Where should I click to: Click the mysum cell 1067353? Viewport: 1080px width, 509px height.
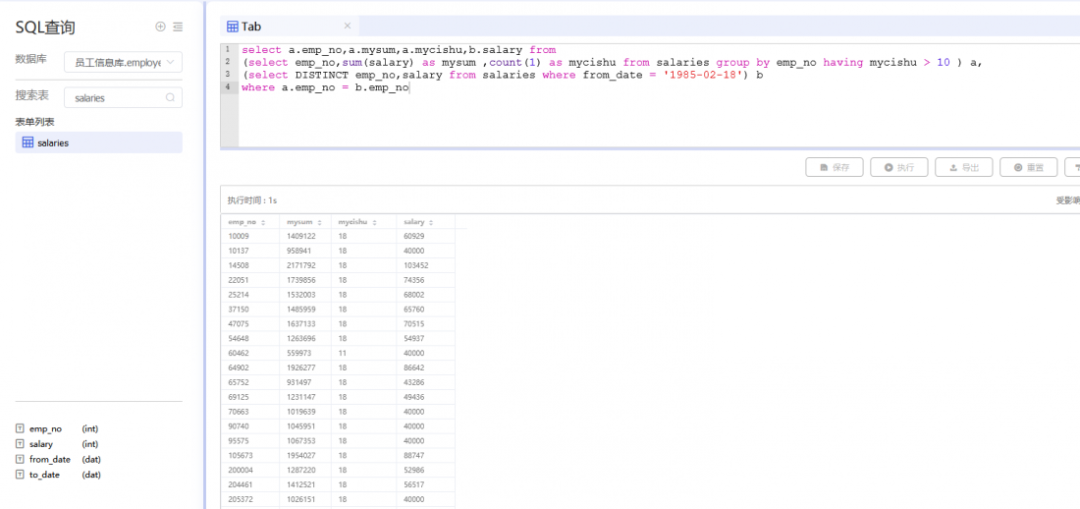coord(305,442)
